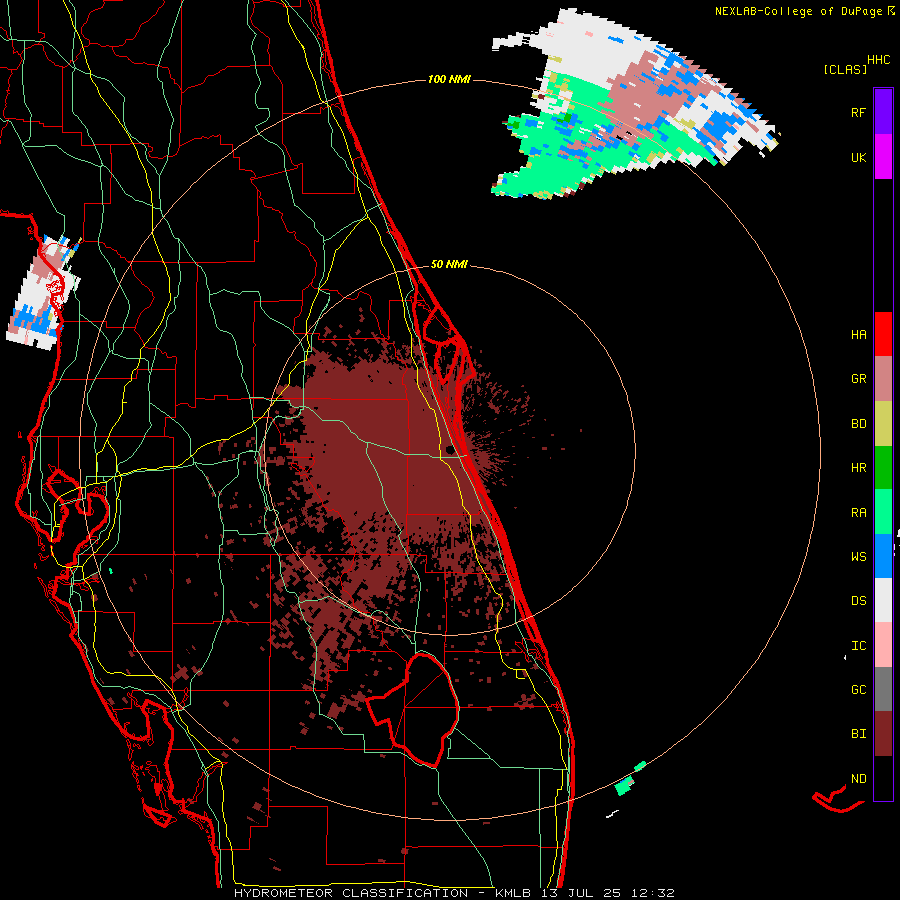Click the UK magenta legend swatch
The image size is (900, 900).
coord(883,157)
